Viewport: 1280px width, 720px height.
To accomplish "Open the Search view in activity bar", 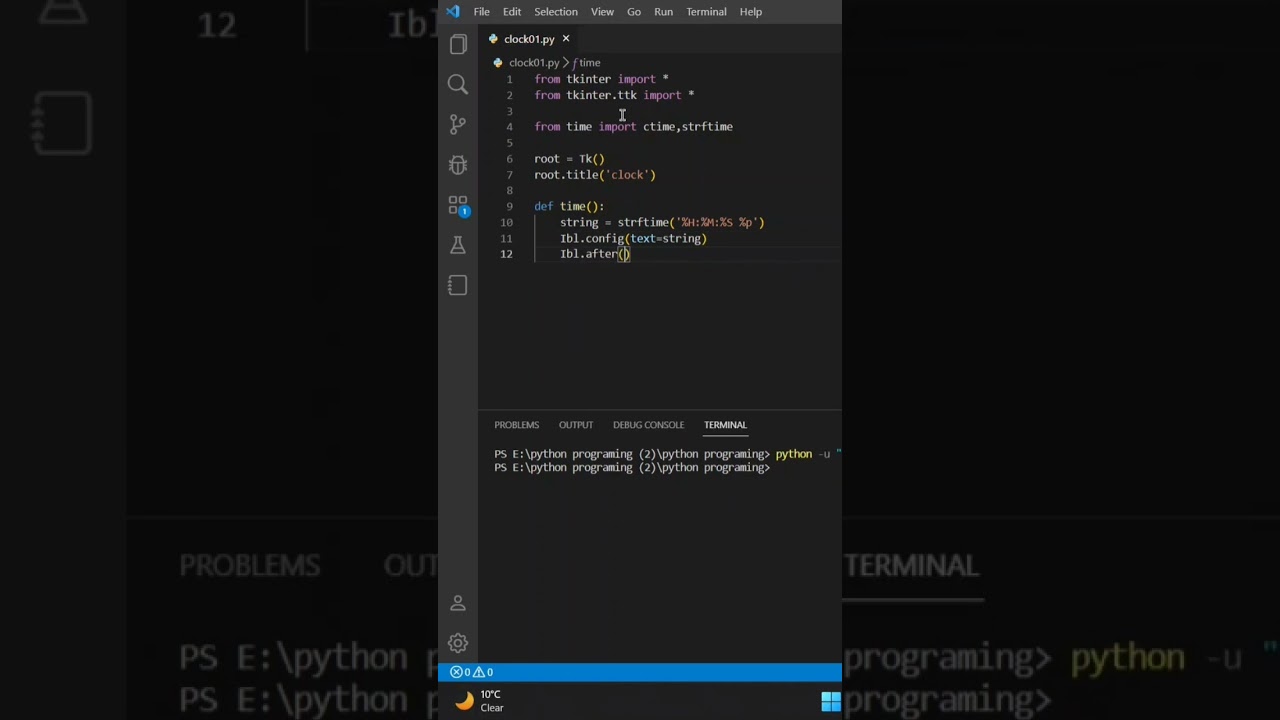I will coord(458,85).
